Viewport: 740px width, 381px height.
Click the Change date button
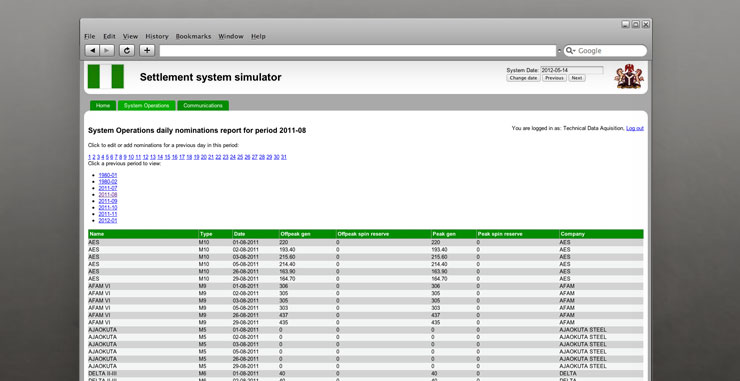tap(523, 78)
